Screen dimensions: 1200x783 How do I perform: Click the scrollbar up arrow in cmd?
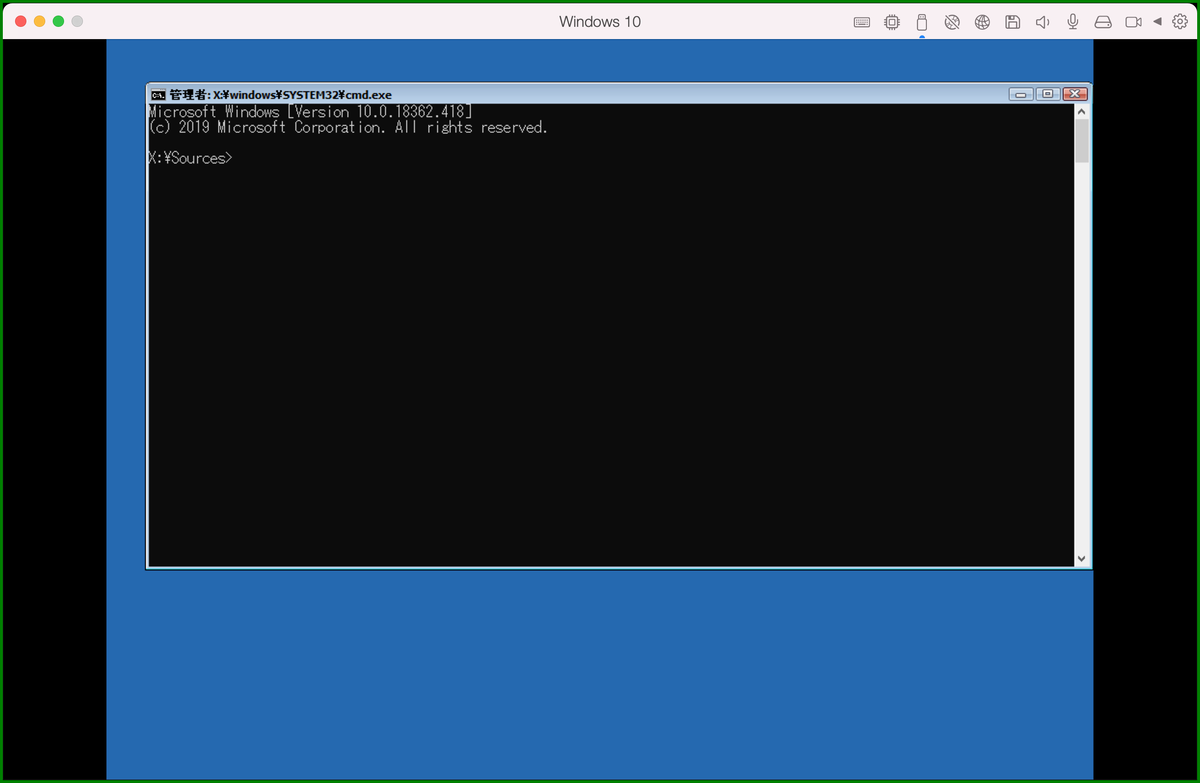pyautogui.click(x=1082, y=112)
